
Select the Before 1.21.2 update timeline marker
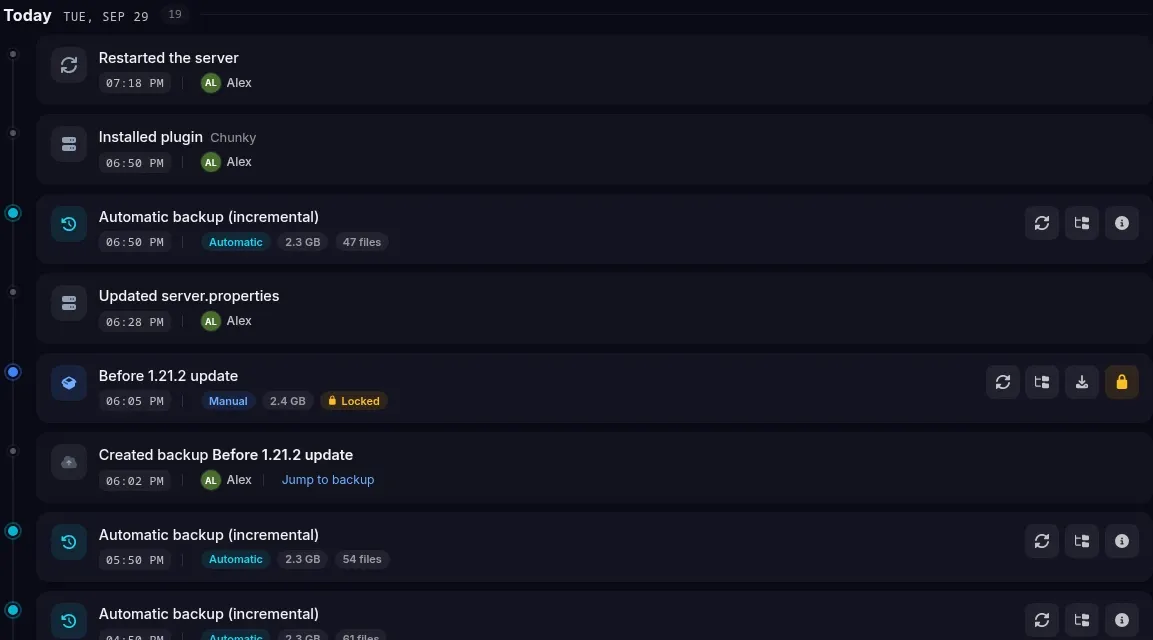(13, 372)
